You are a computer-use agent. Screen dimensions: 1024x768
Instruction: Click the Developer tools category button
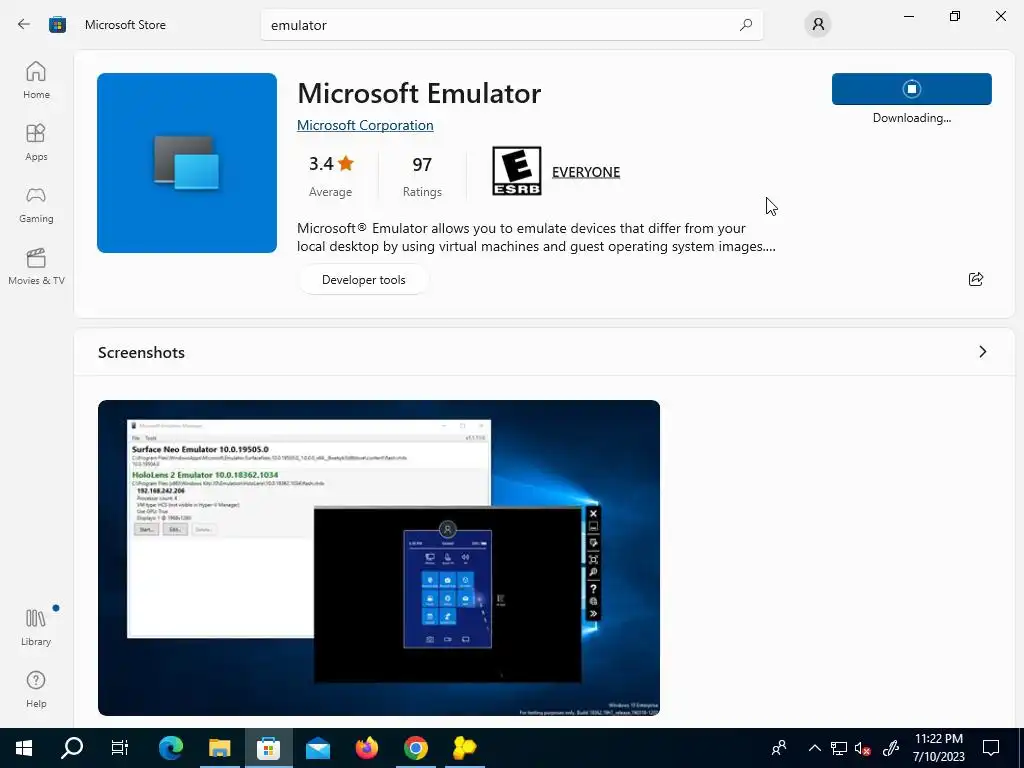(363, 280)
